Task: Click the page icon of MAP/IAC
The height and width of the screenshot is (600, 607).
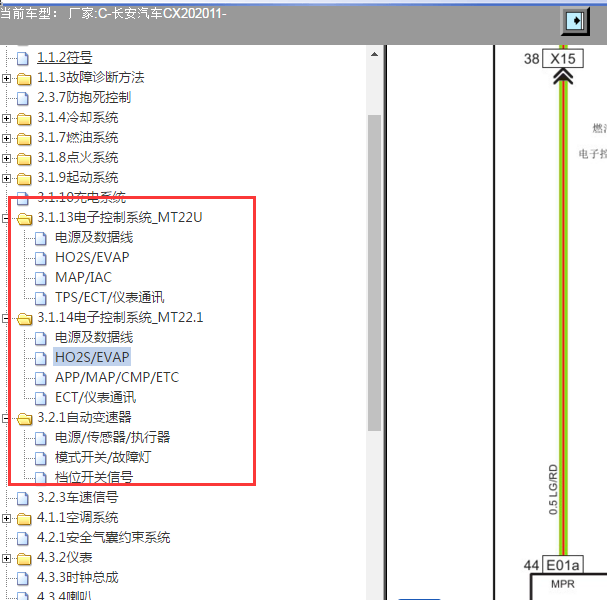Action: point(41,278)
